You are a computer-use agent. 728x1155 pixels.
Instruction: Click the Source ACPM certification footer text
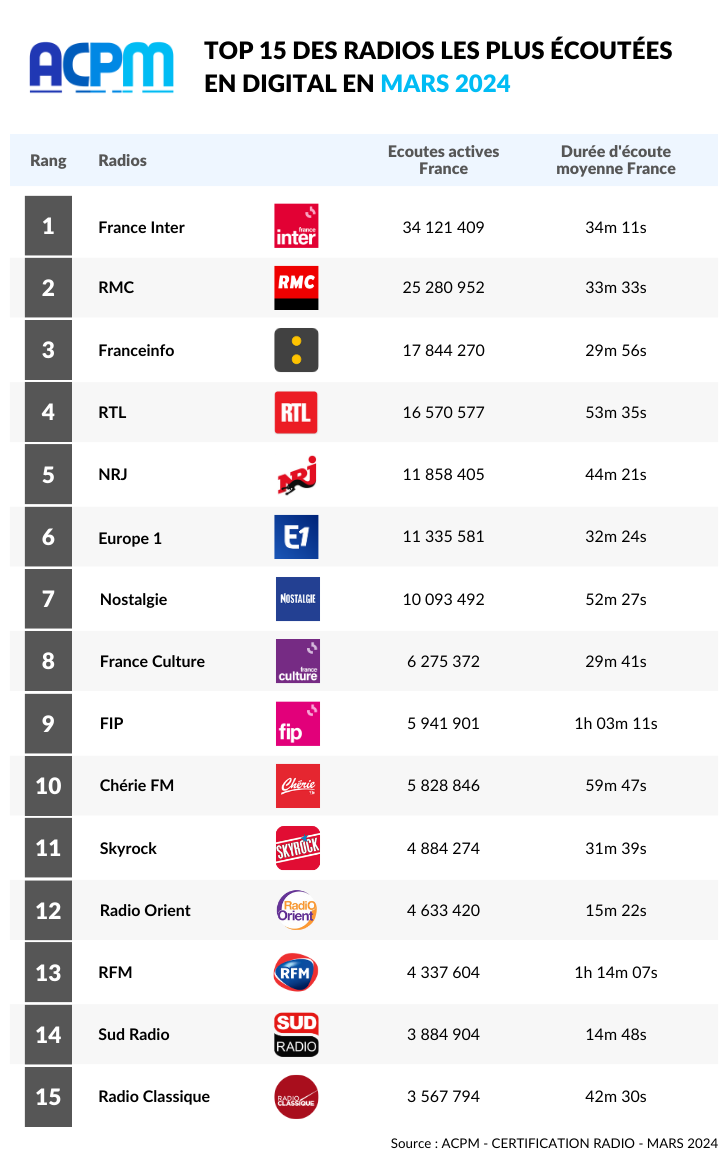pos(554,1142)
